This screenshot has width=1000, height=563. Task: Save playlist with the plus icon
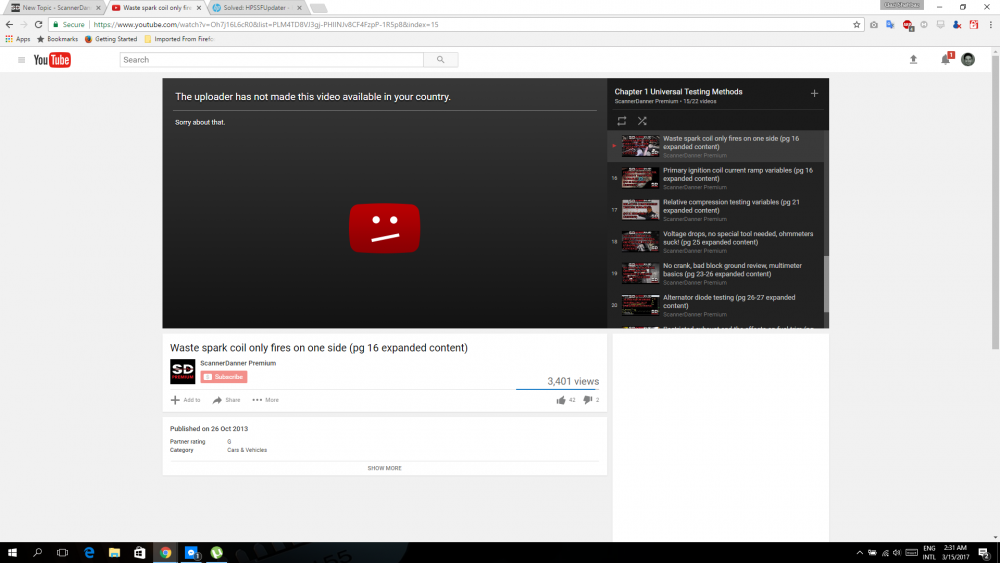click(x=814, y=93)
